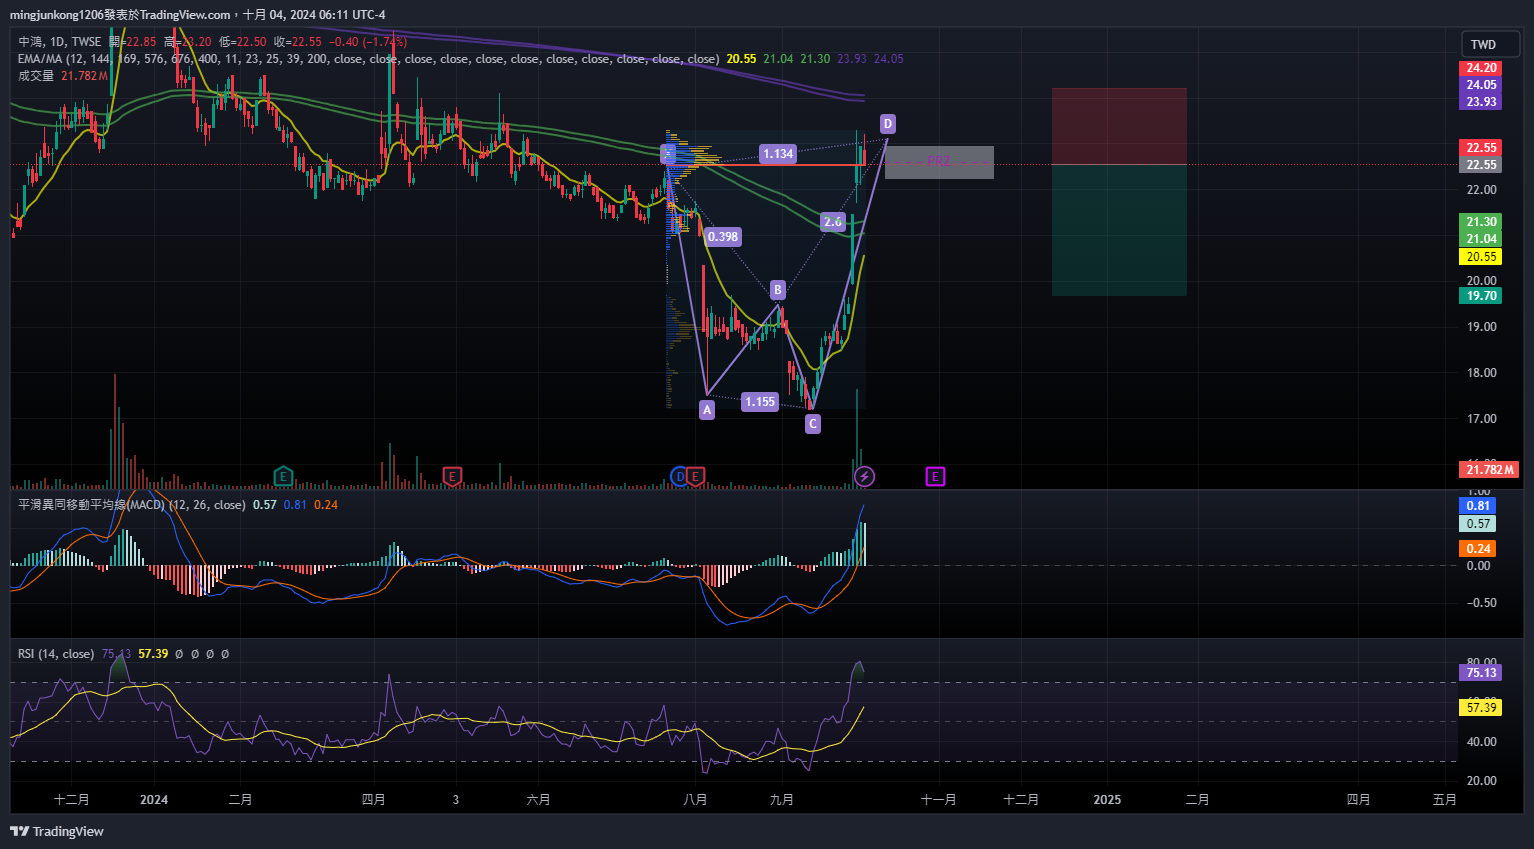Image resolution: width=1534 pixels, height=849 pixels.
Task: Click the 1.134 ratio label
Action: (x=778, y=153)
